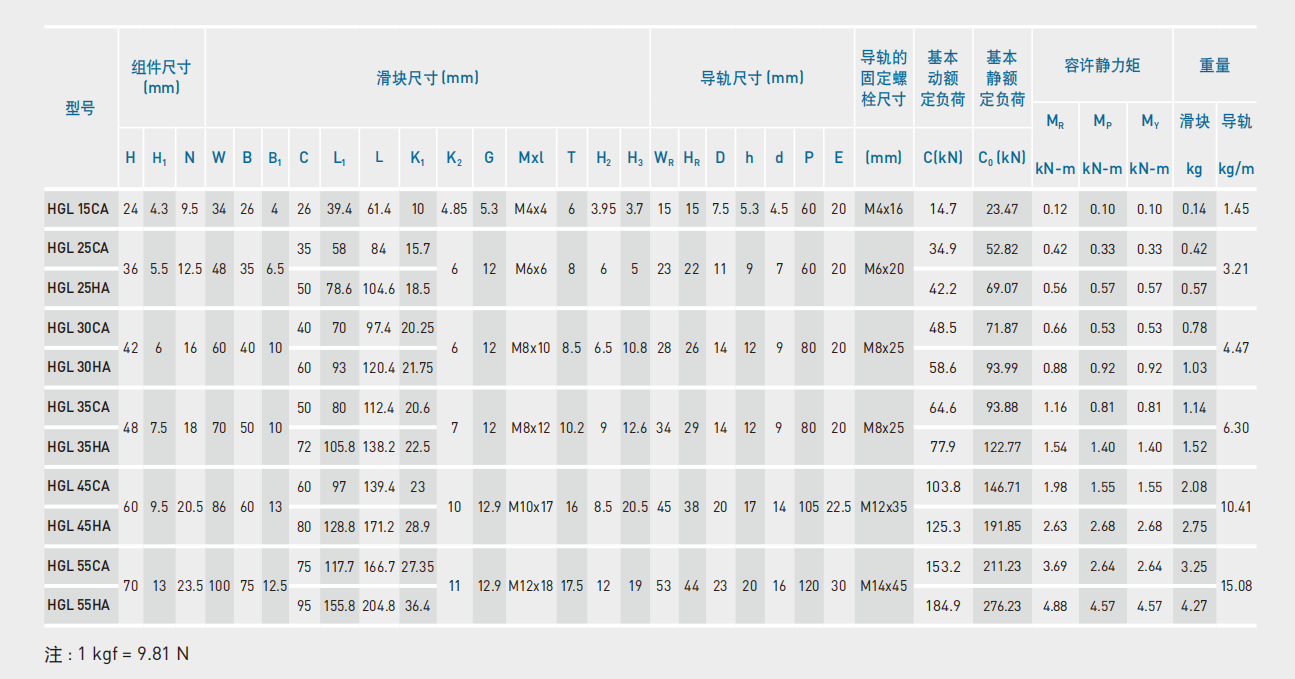
Task: Click the 276.23 static load value
Action: 1002,605
